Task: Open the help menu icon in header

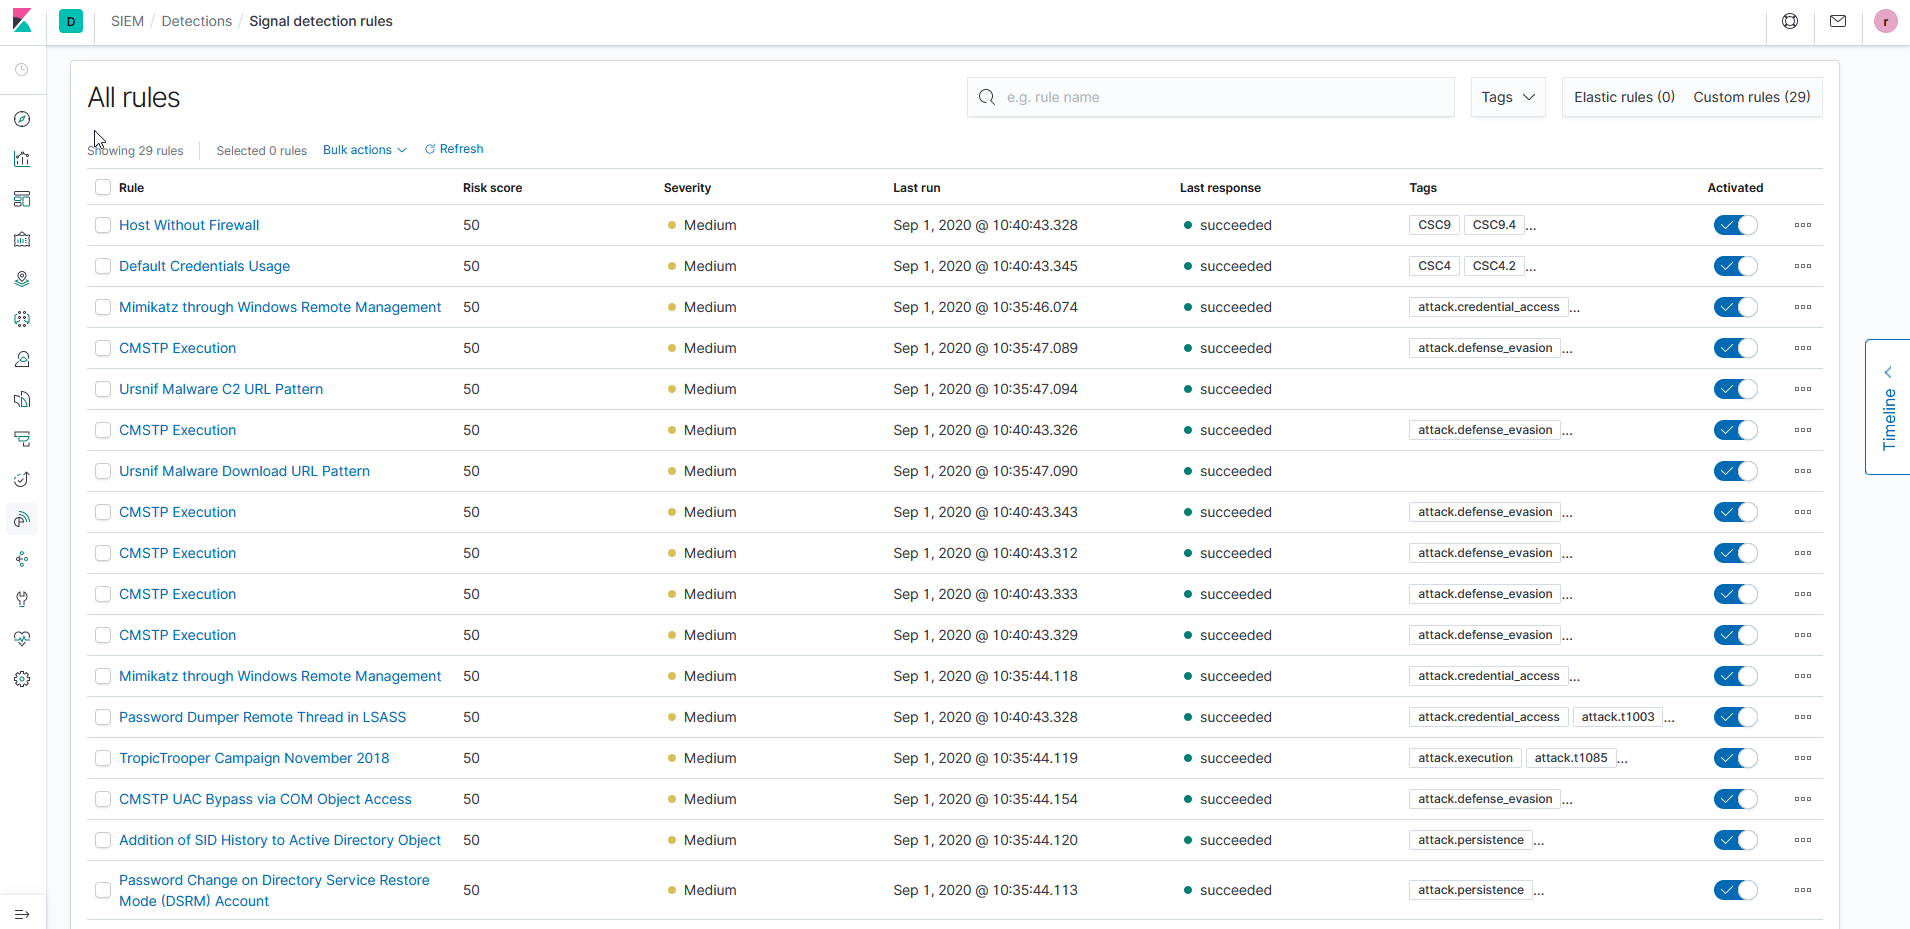Action: pyautogui.click(x=1790, y=21)
